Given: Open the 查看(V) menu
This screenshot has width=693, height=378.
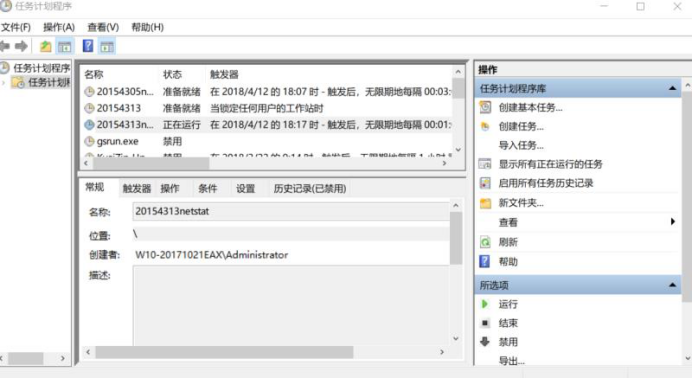Looking at the screenshot, I should coord(103,27).
